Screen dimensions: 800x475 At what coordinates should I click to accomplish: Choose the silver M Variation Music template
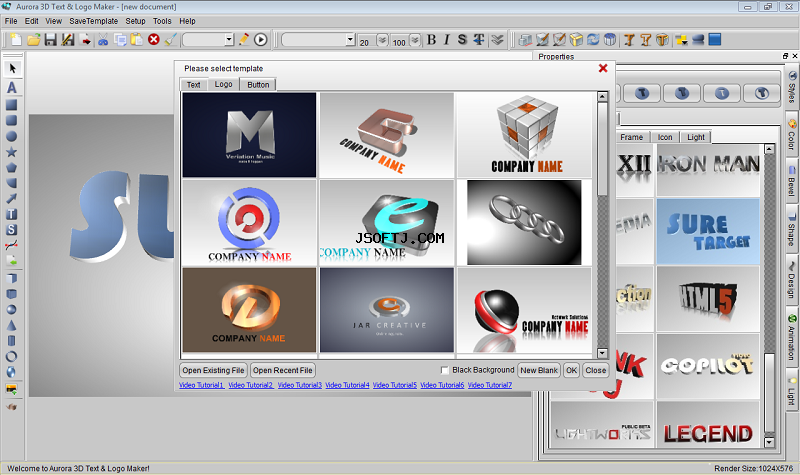[x=249, y=135]
